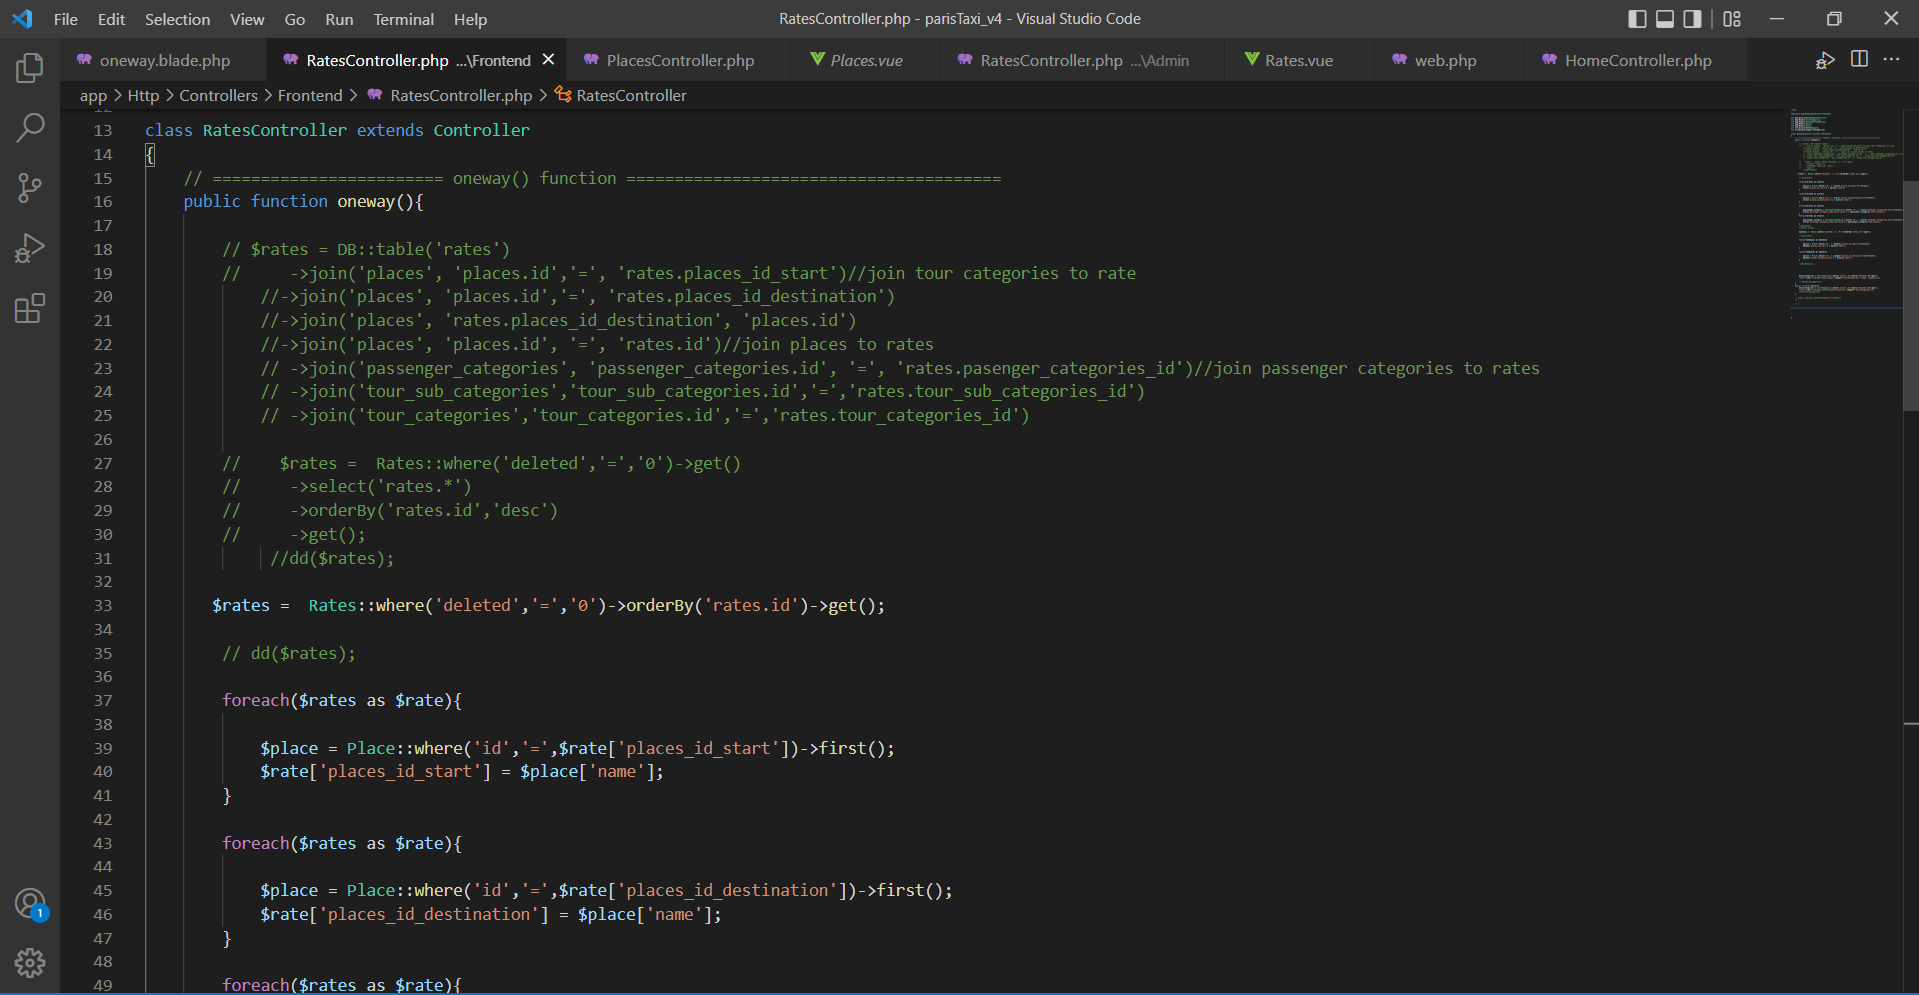The height and width of the screenshot is (995, 1919).
Task: Split the editor to the right
Action: point(1859,60)
